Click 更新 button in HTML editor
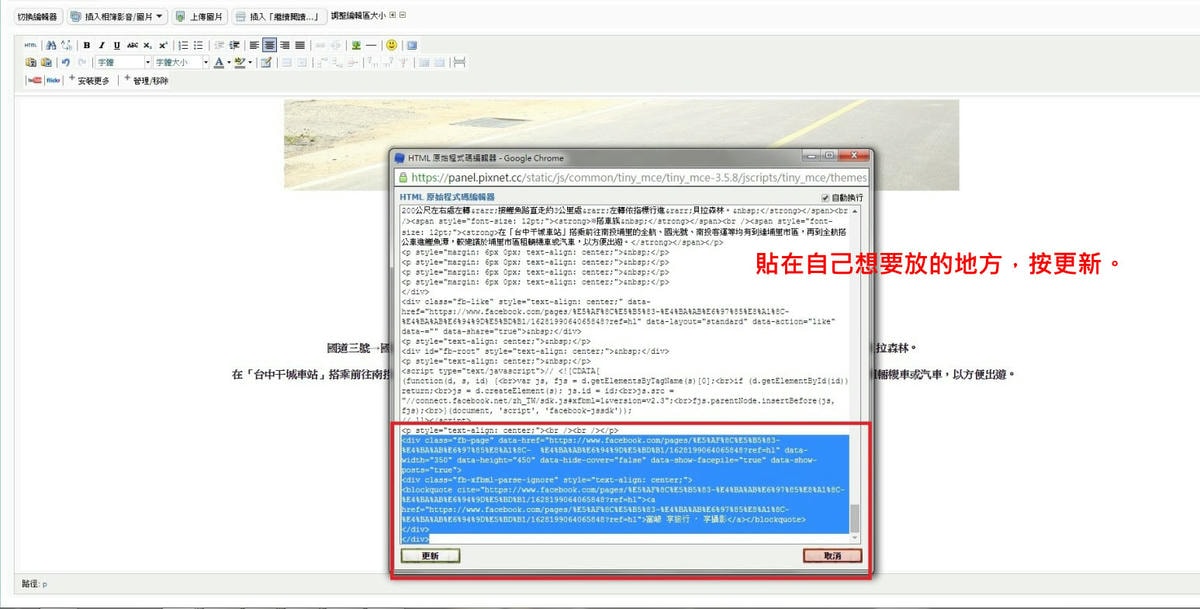1200x609 pixels. tap(430, 556)
